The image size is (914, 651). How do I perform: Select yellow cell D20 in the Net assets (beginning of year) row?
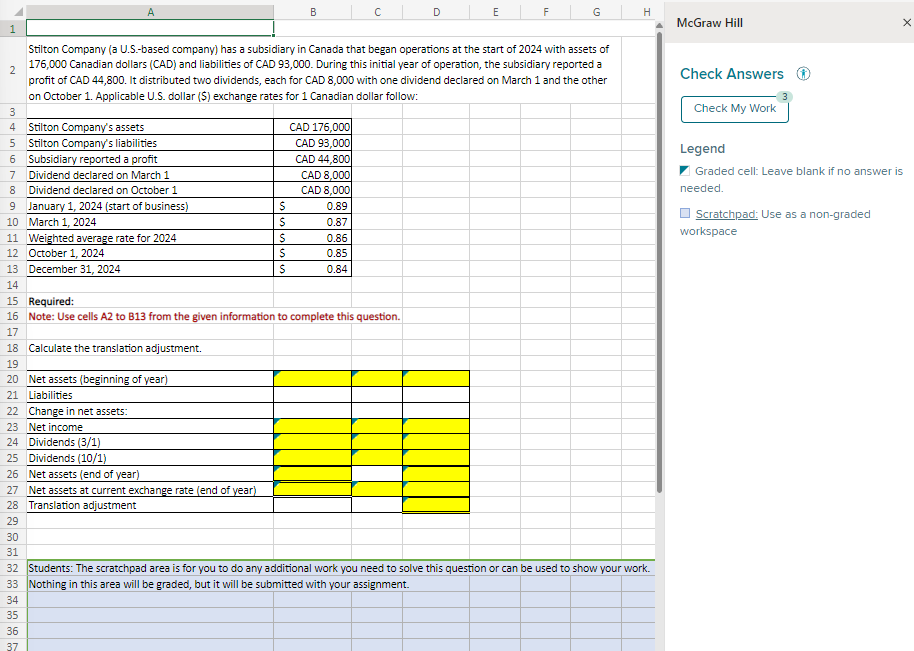436,379
